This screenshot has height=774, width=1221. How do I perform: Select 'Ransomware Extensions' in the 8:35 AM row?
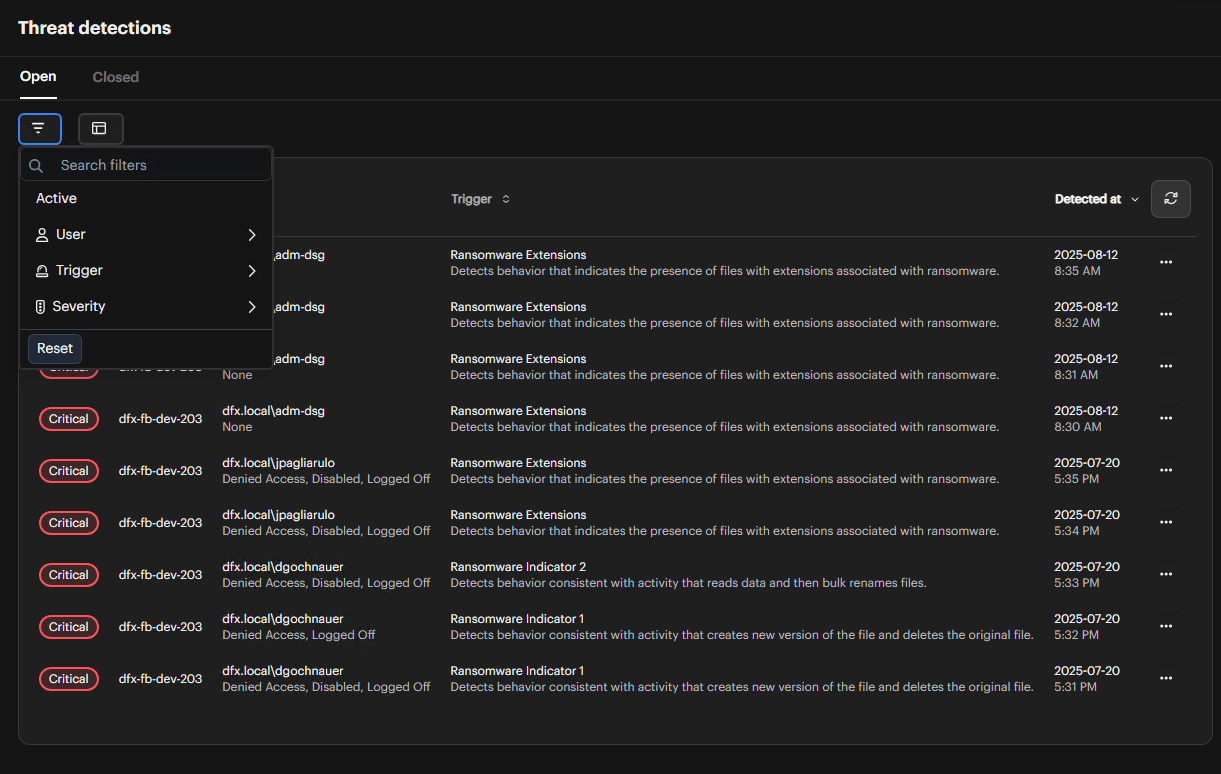click(518, 255)
